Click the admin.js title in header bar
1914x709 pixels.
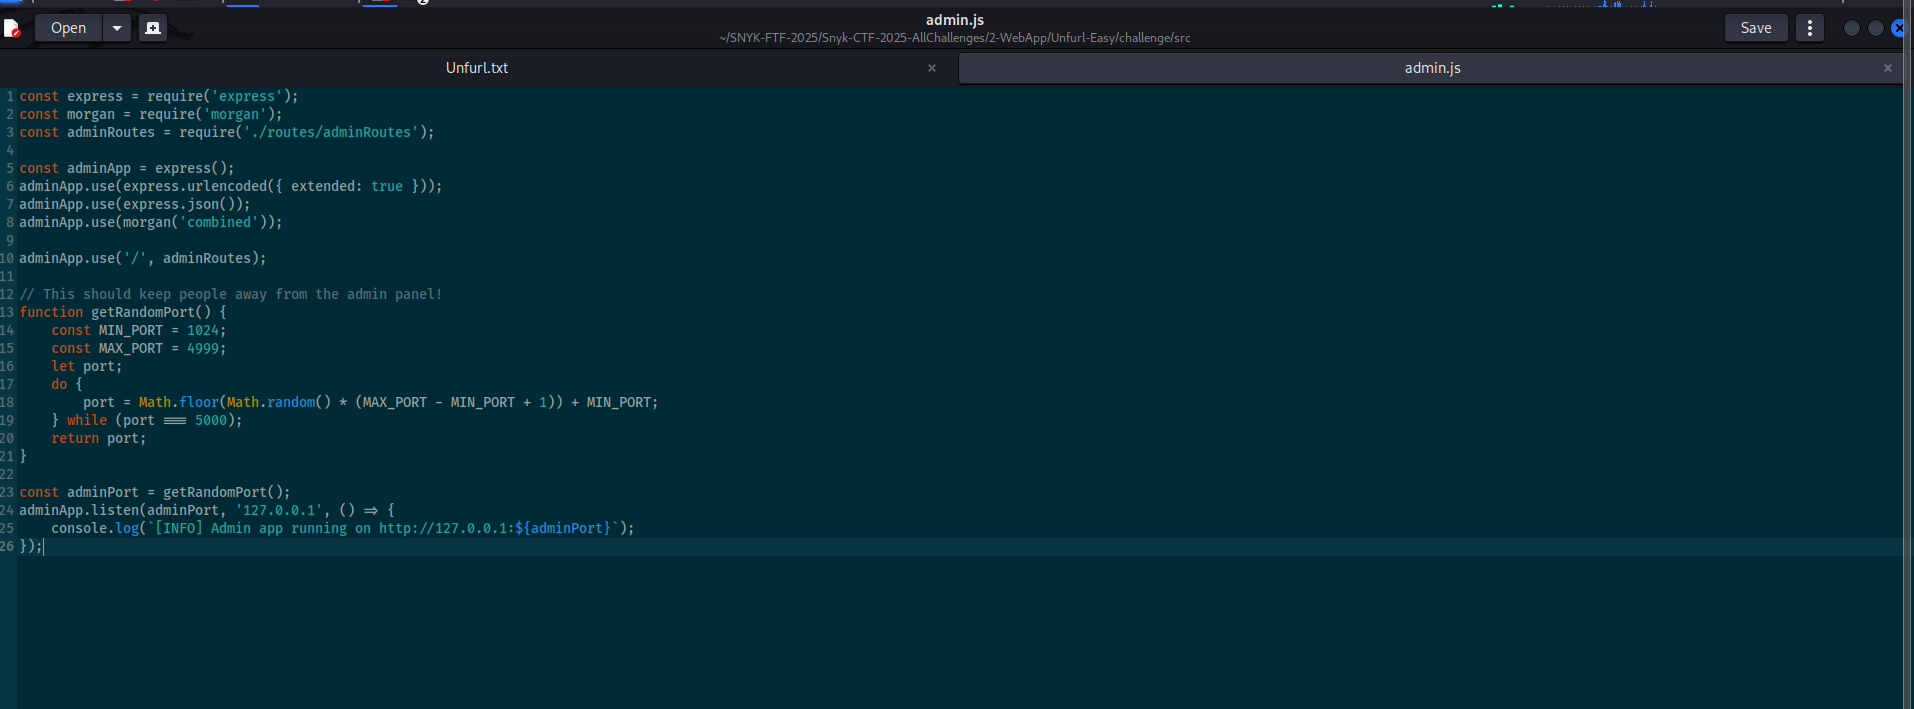coord(954,20)
